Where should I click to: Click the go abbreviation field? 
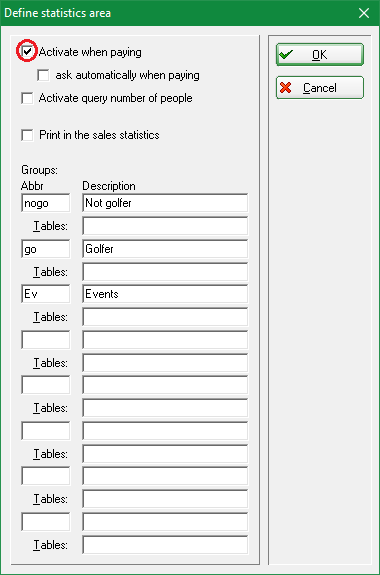(45, 249)
